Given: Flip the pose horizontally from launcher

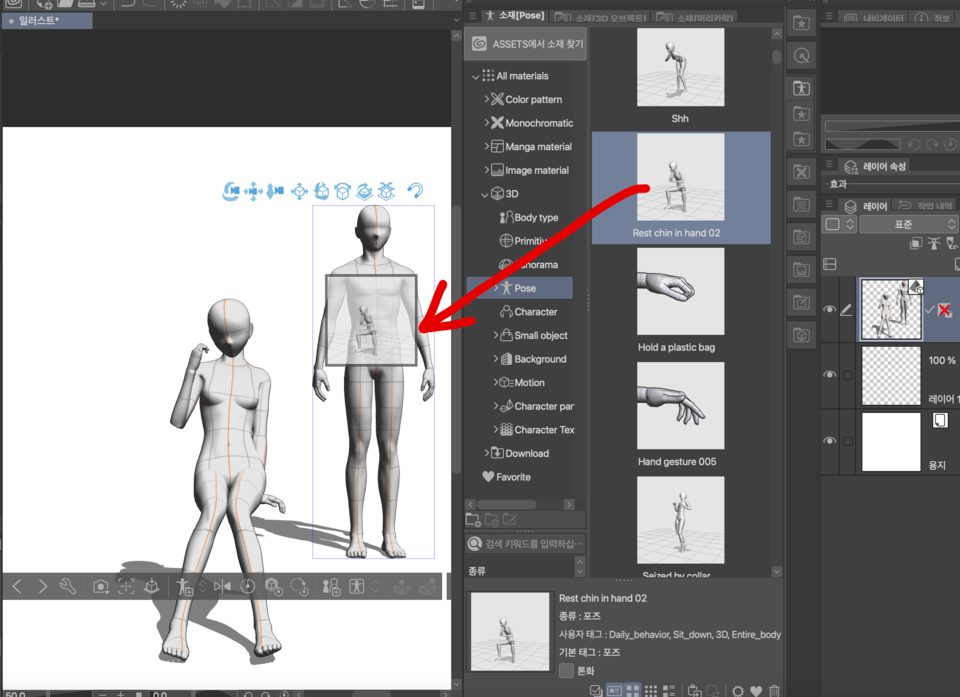Looking at the screenshot, I should point(222,587).
